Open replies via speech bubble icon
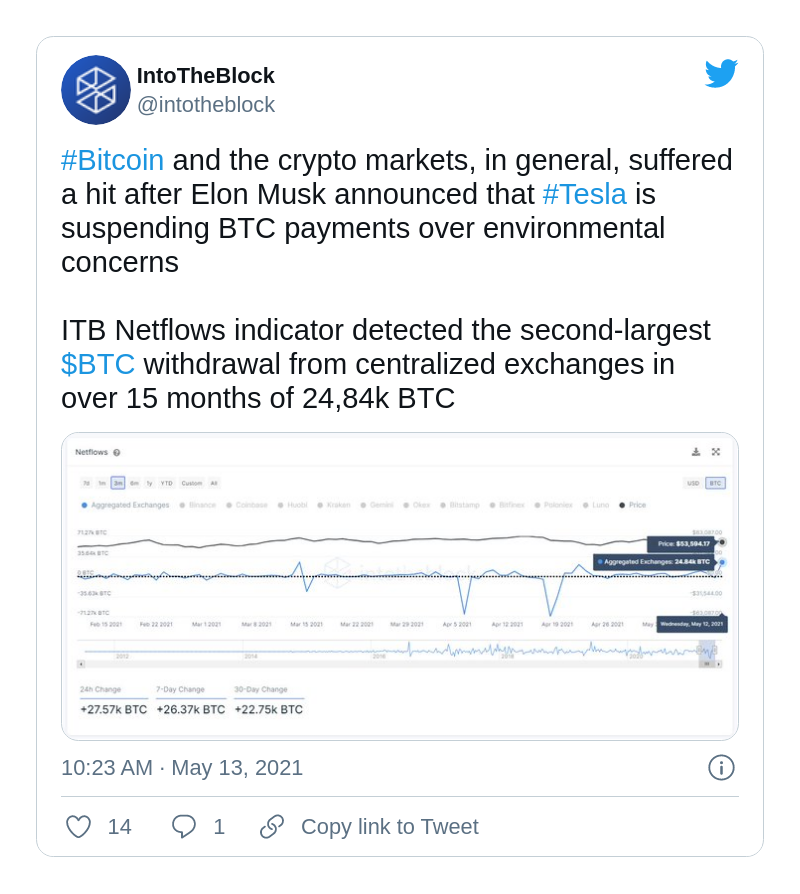 (184, 827)
